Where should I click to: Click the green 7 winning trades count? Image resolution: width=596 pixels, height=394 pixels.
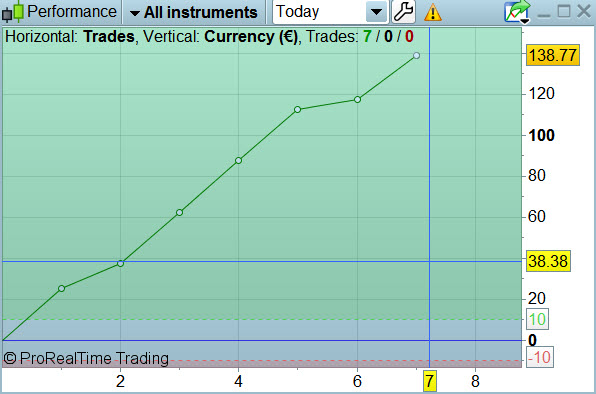click(x=367, y=36)
